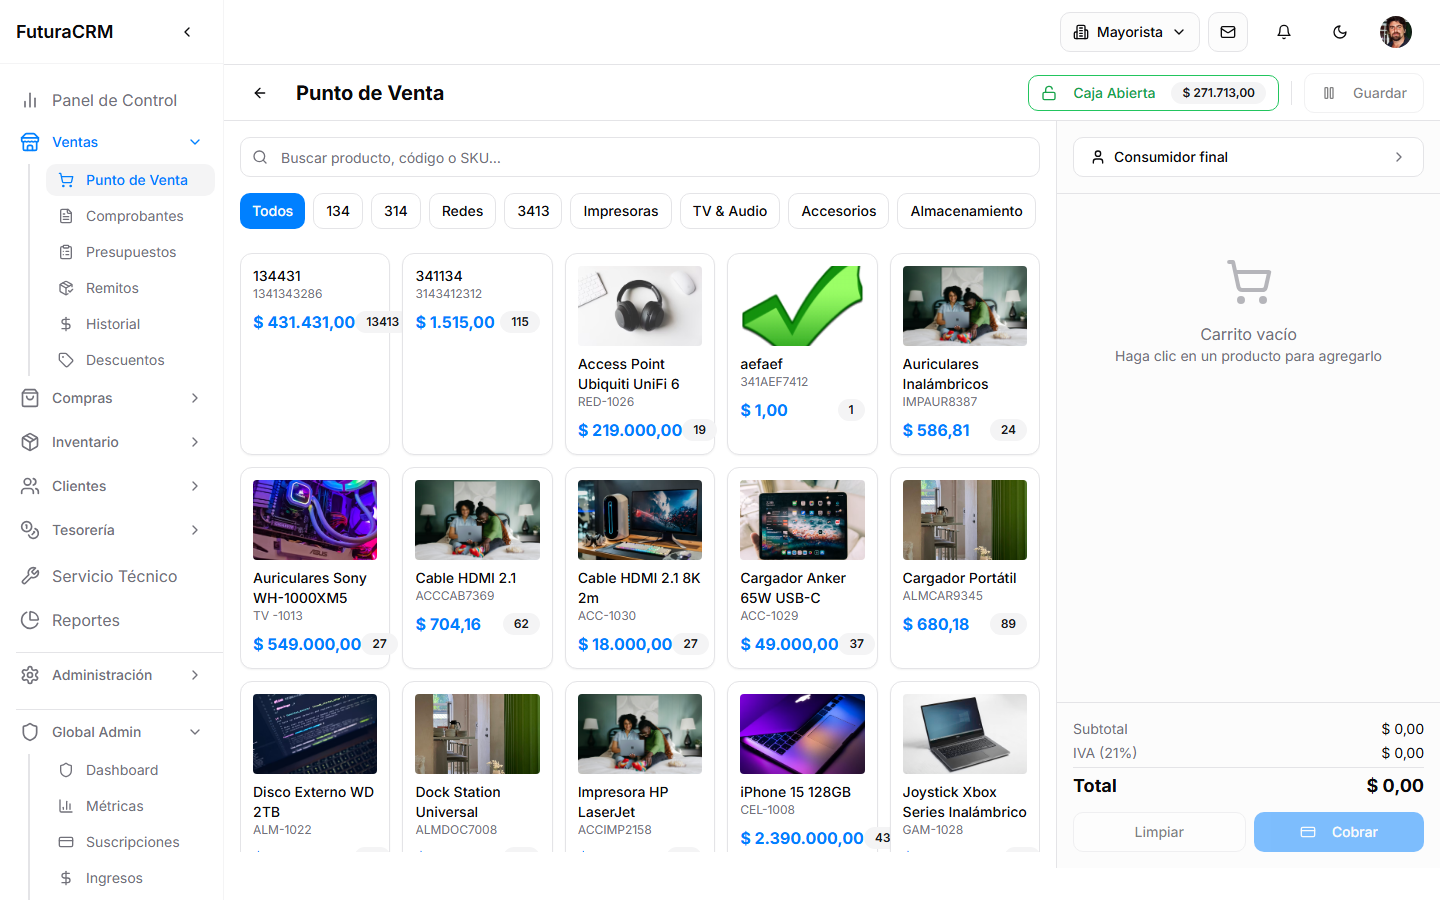This screenshot has height=900, width=1440.
Task: Click the Cobrar checkout button
Action: click(x=1339, y=832)
